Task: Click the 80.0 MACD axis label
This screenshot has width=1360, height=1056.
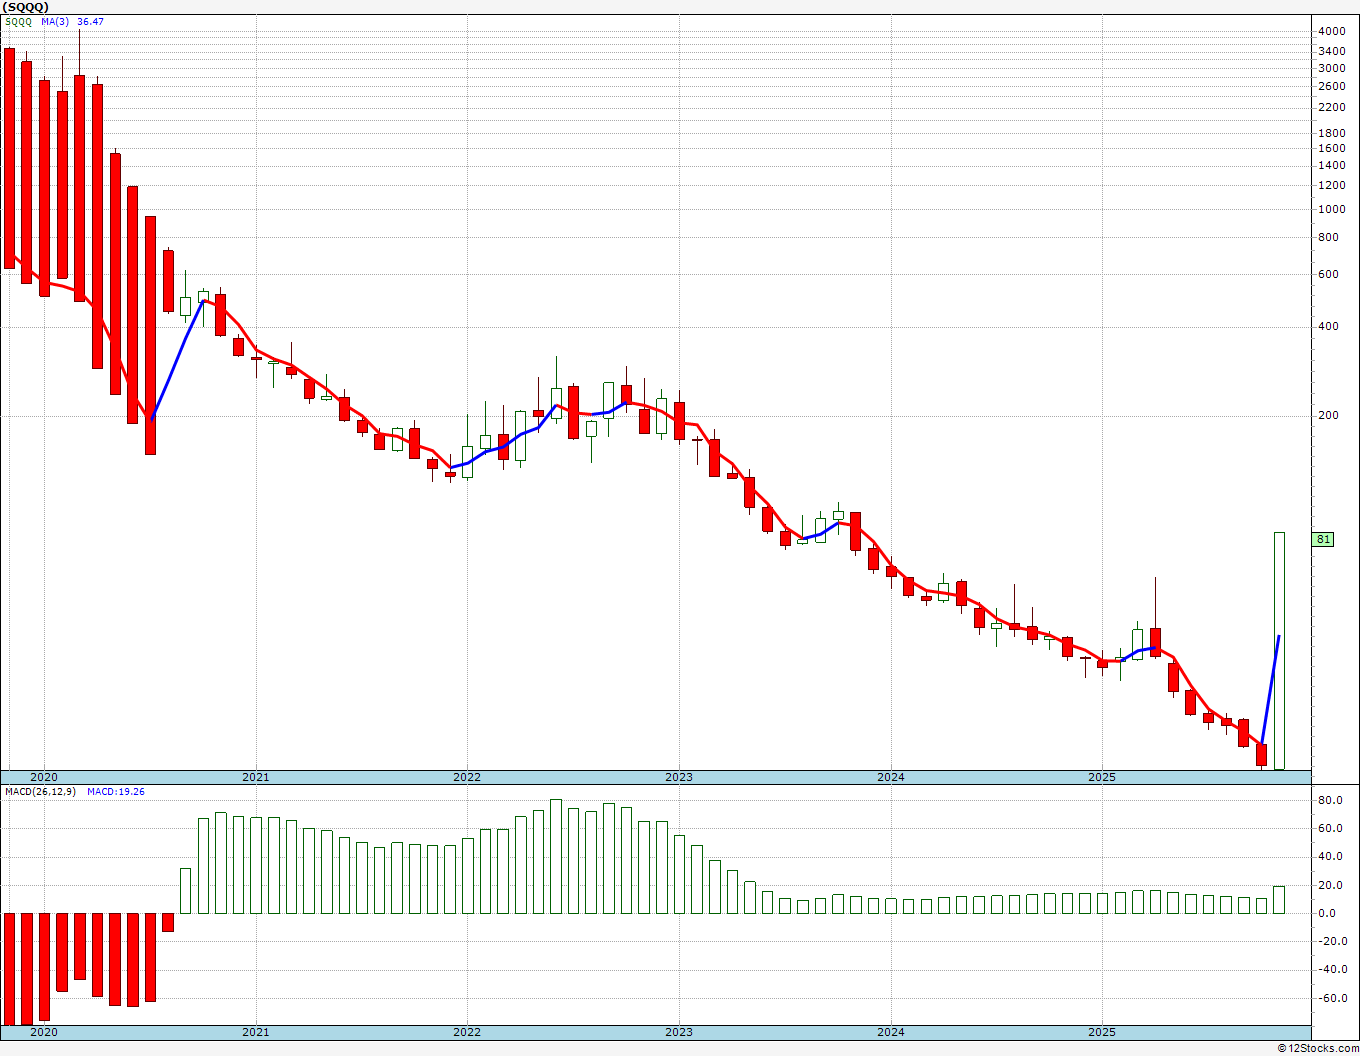Action: [1330, 801]
